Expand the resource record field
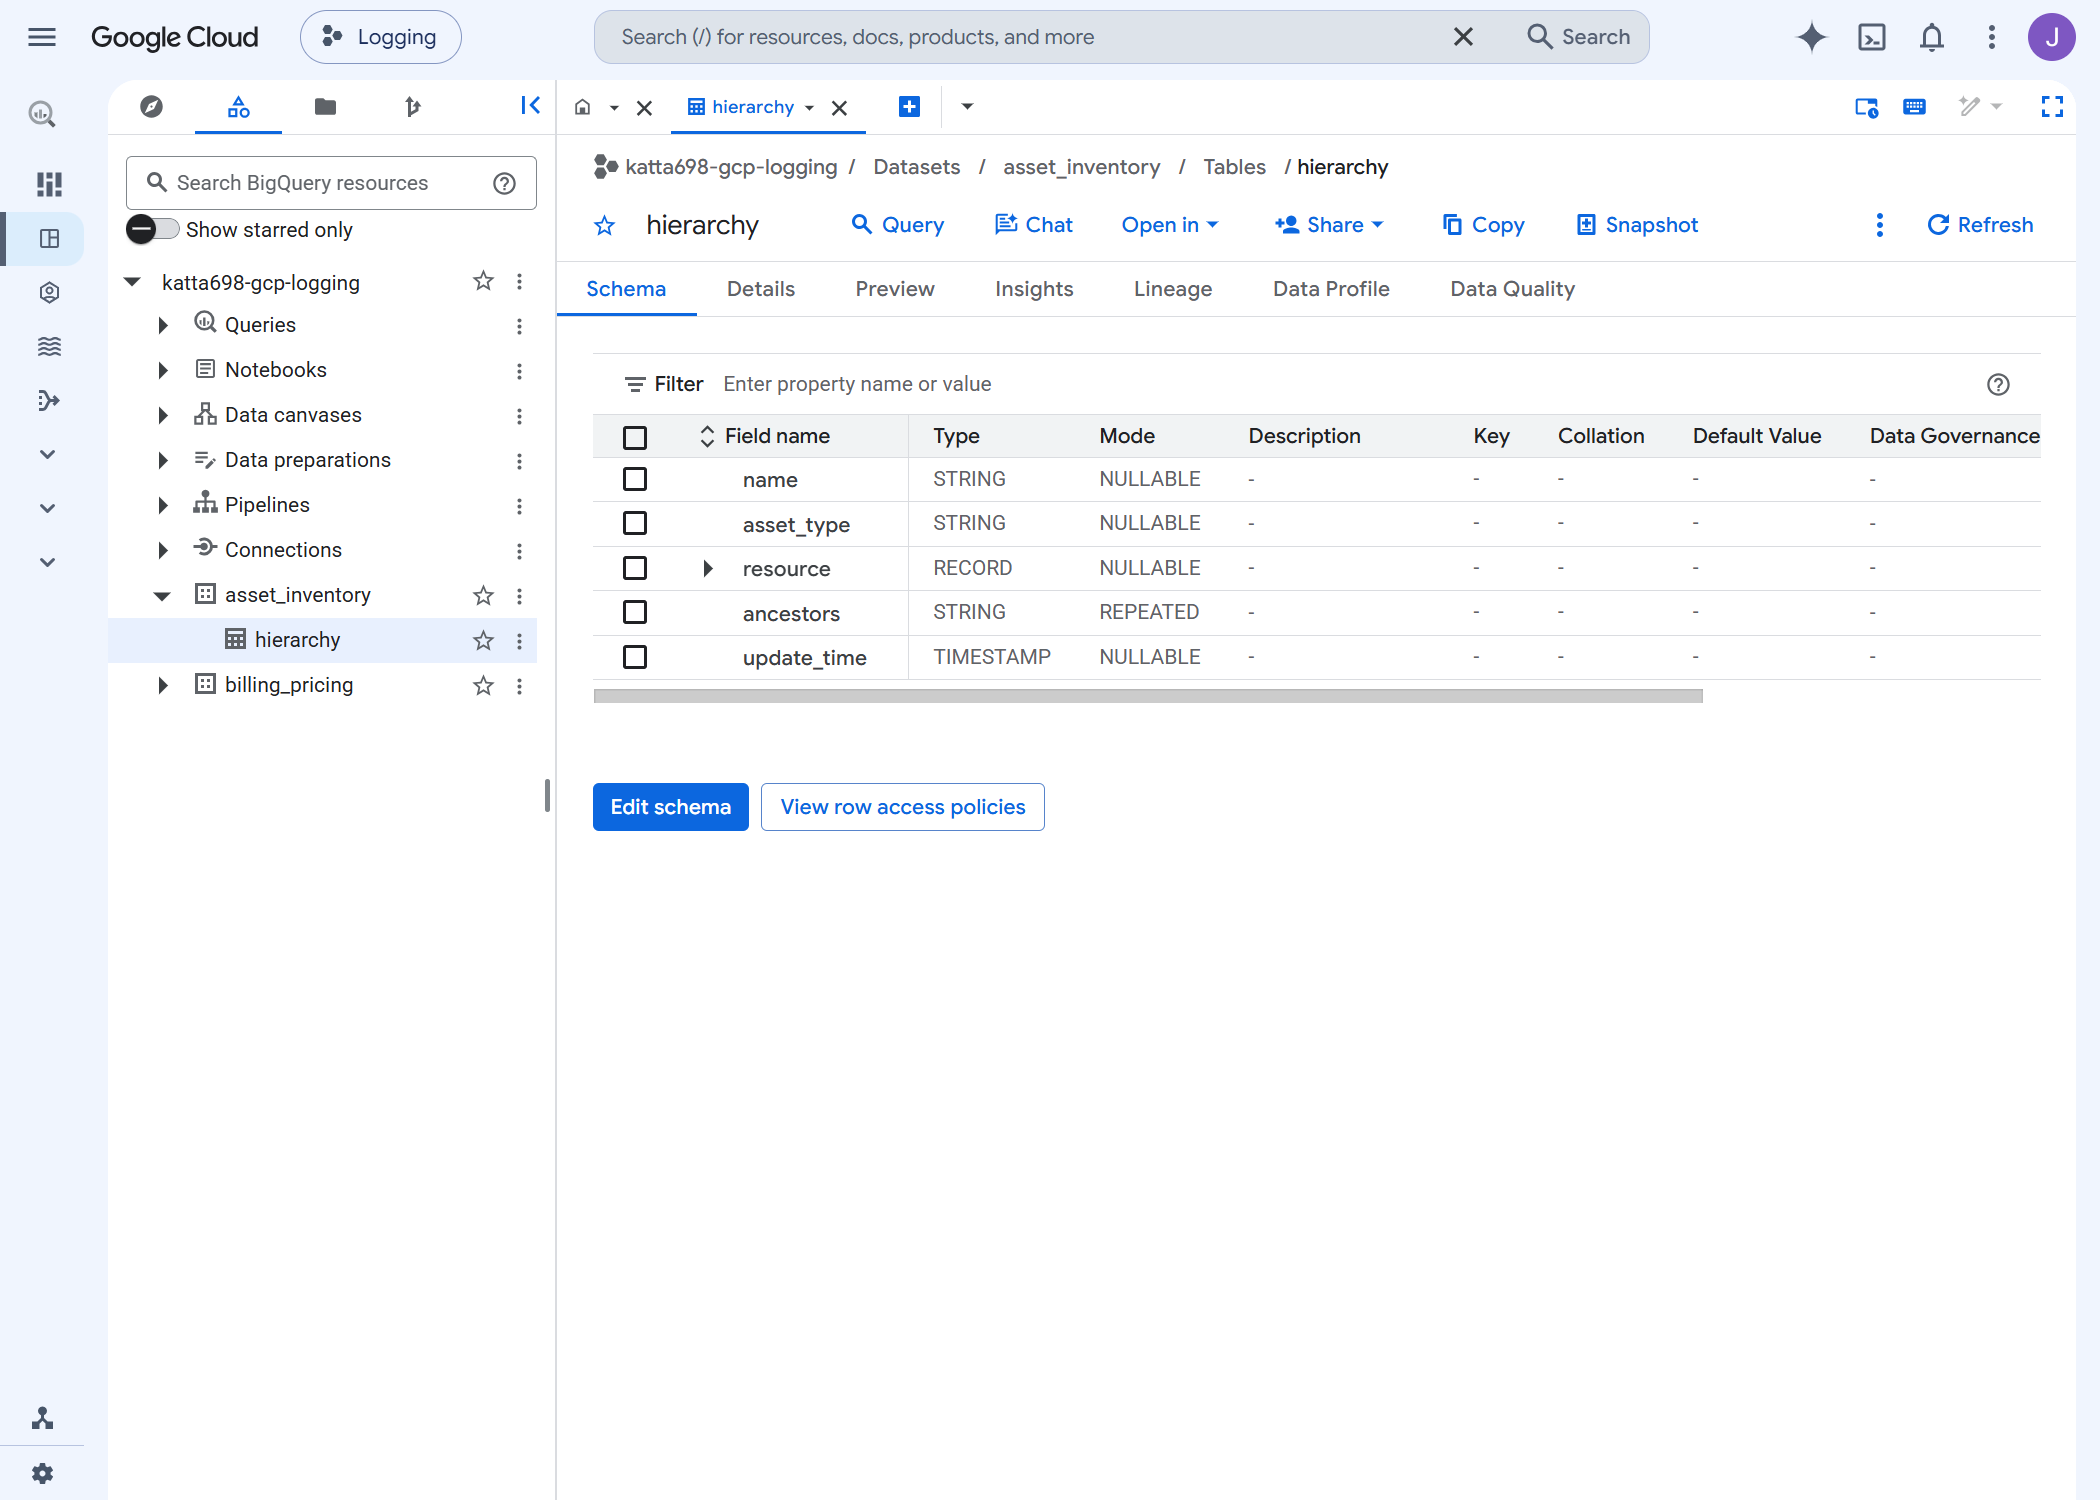This screenshot has height=1500, width=2100. point(707,568)
